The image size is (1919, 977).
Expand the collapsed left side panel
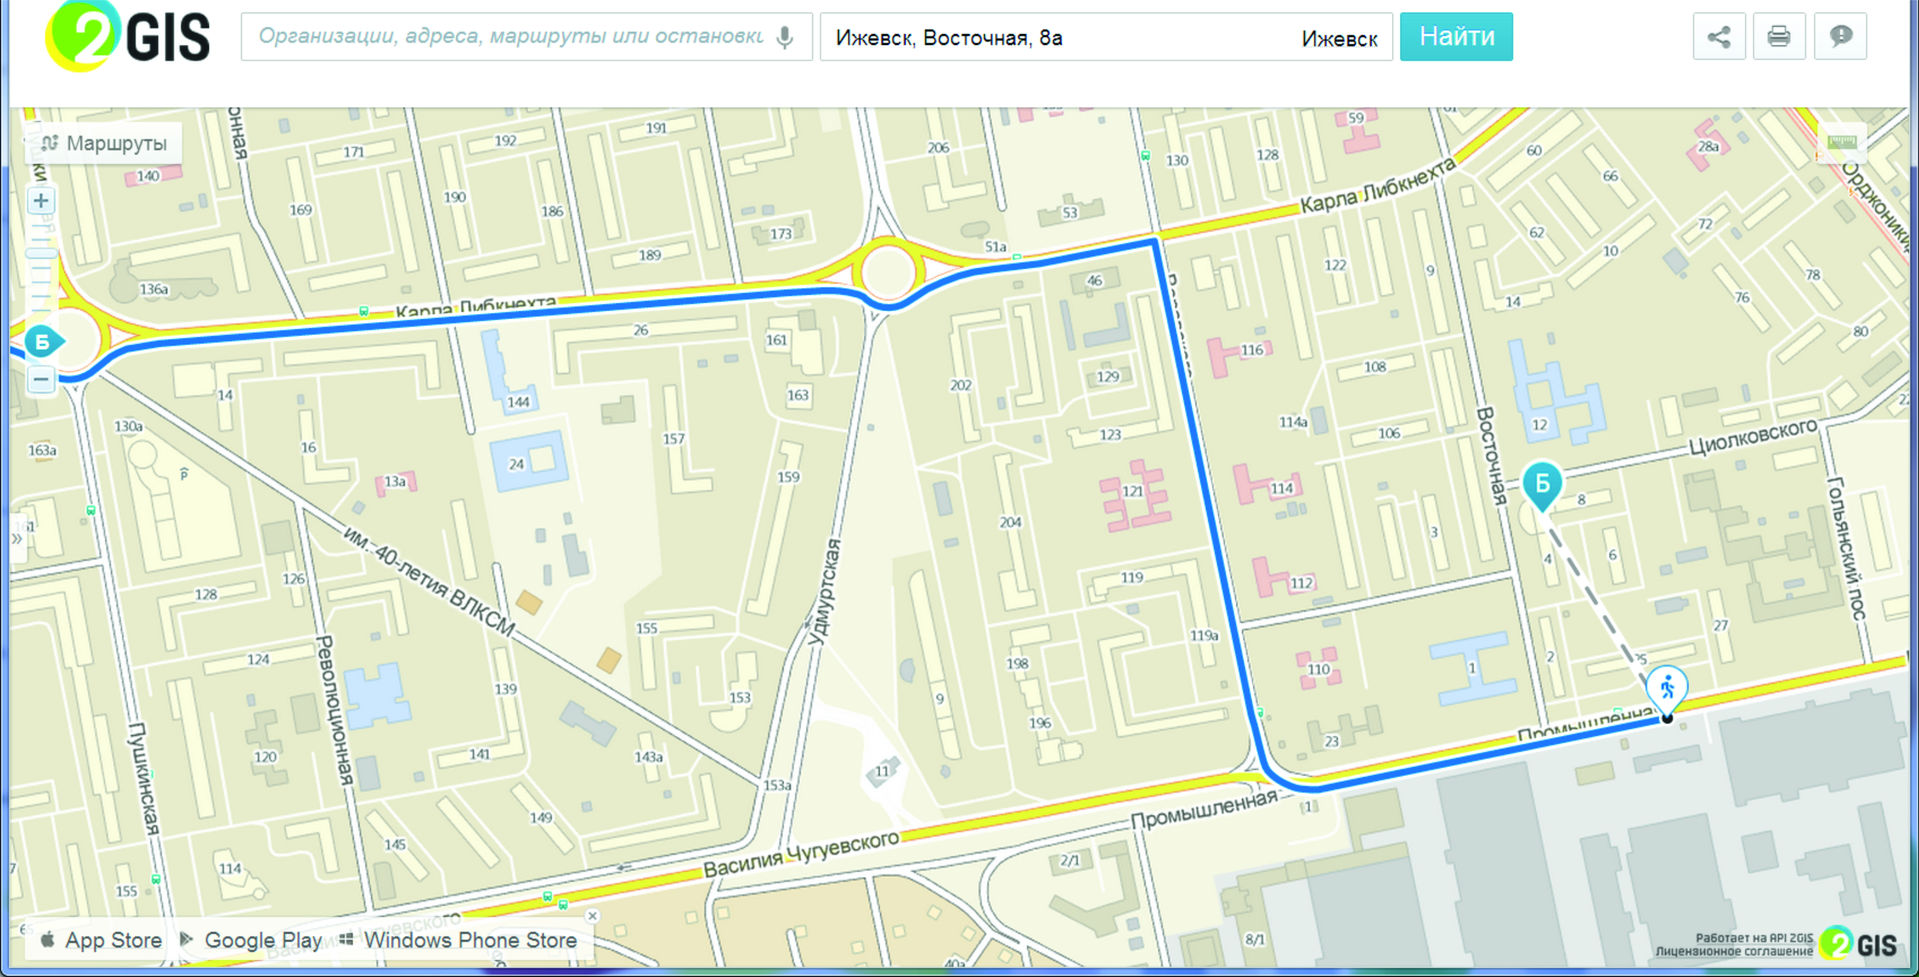(17, 538)
